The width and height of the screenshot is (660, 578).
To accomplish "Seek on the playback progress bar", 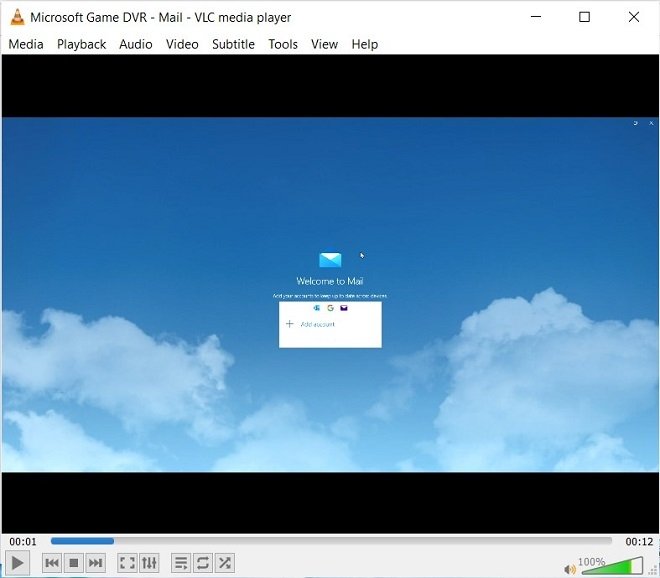I will click(331, 541).
